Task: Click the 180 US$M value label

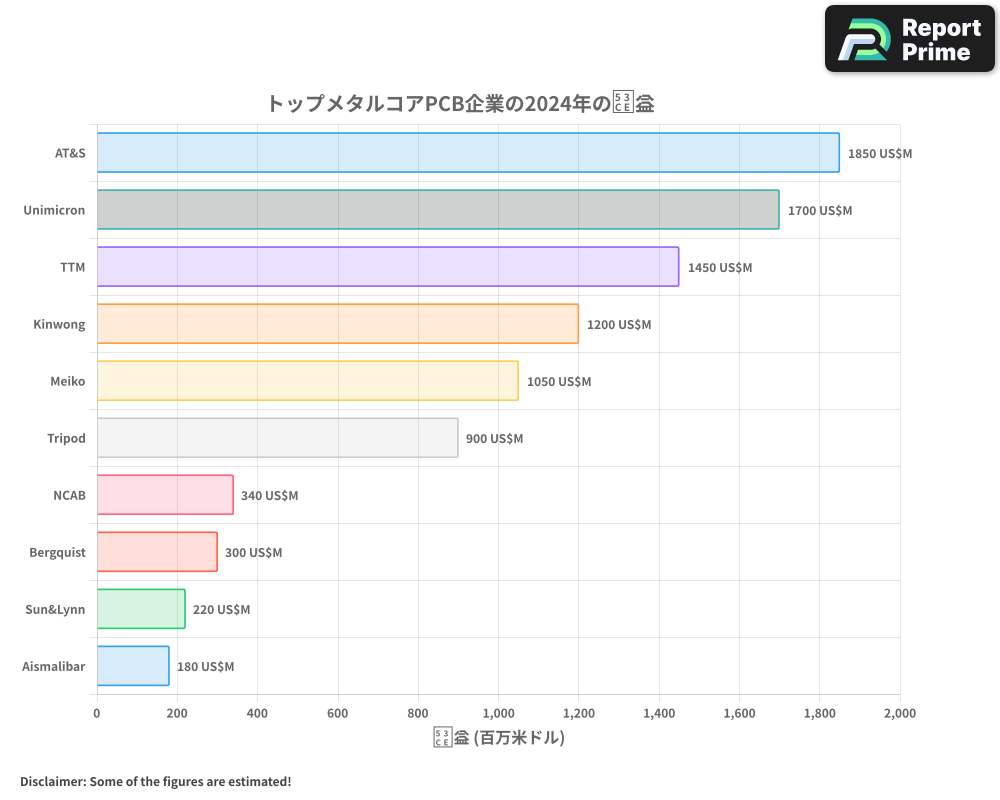Action: click(206, 666)
